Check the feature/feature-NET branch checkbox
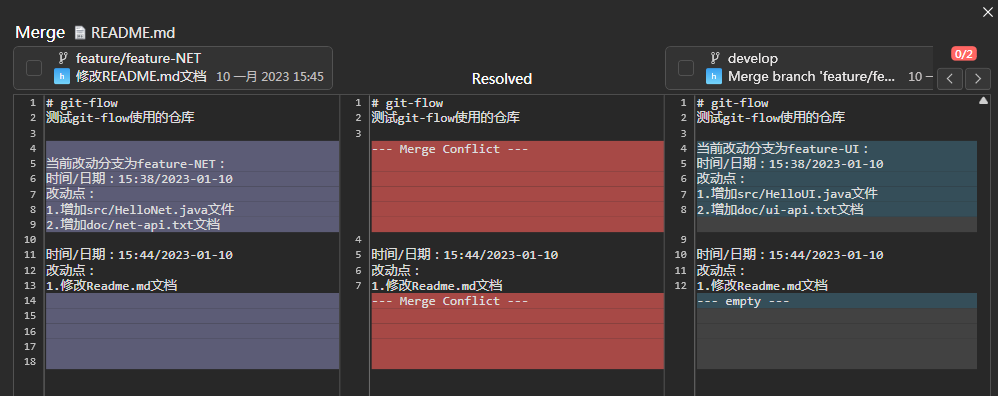Viewport: 998px width, 396px height. pos(34,67)
